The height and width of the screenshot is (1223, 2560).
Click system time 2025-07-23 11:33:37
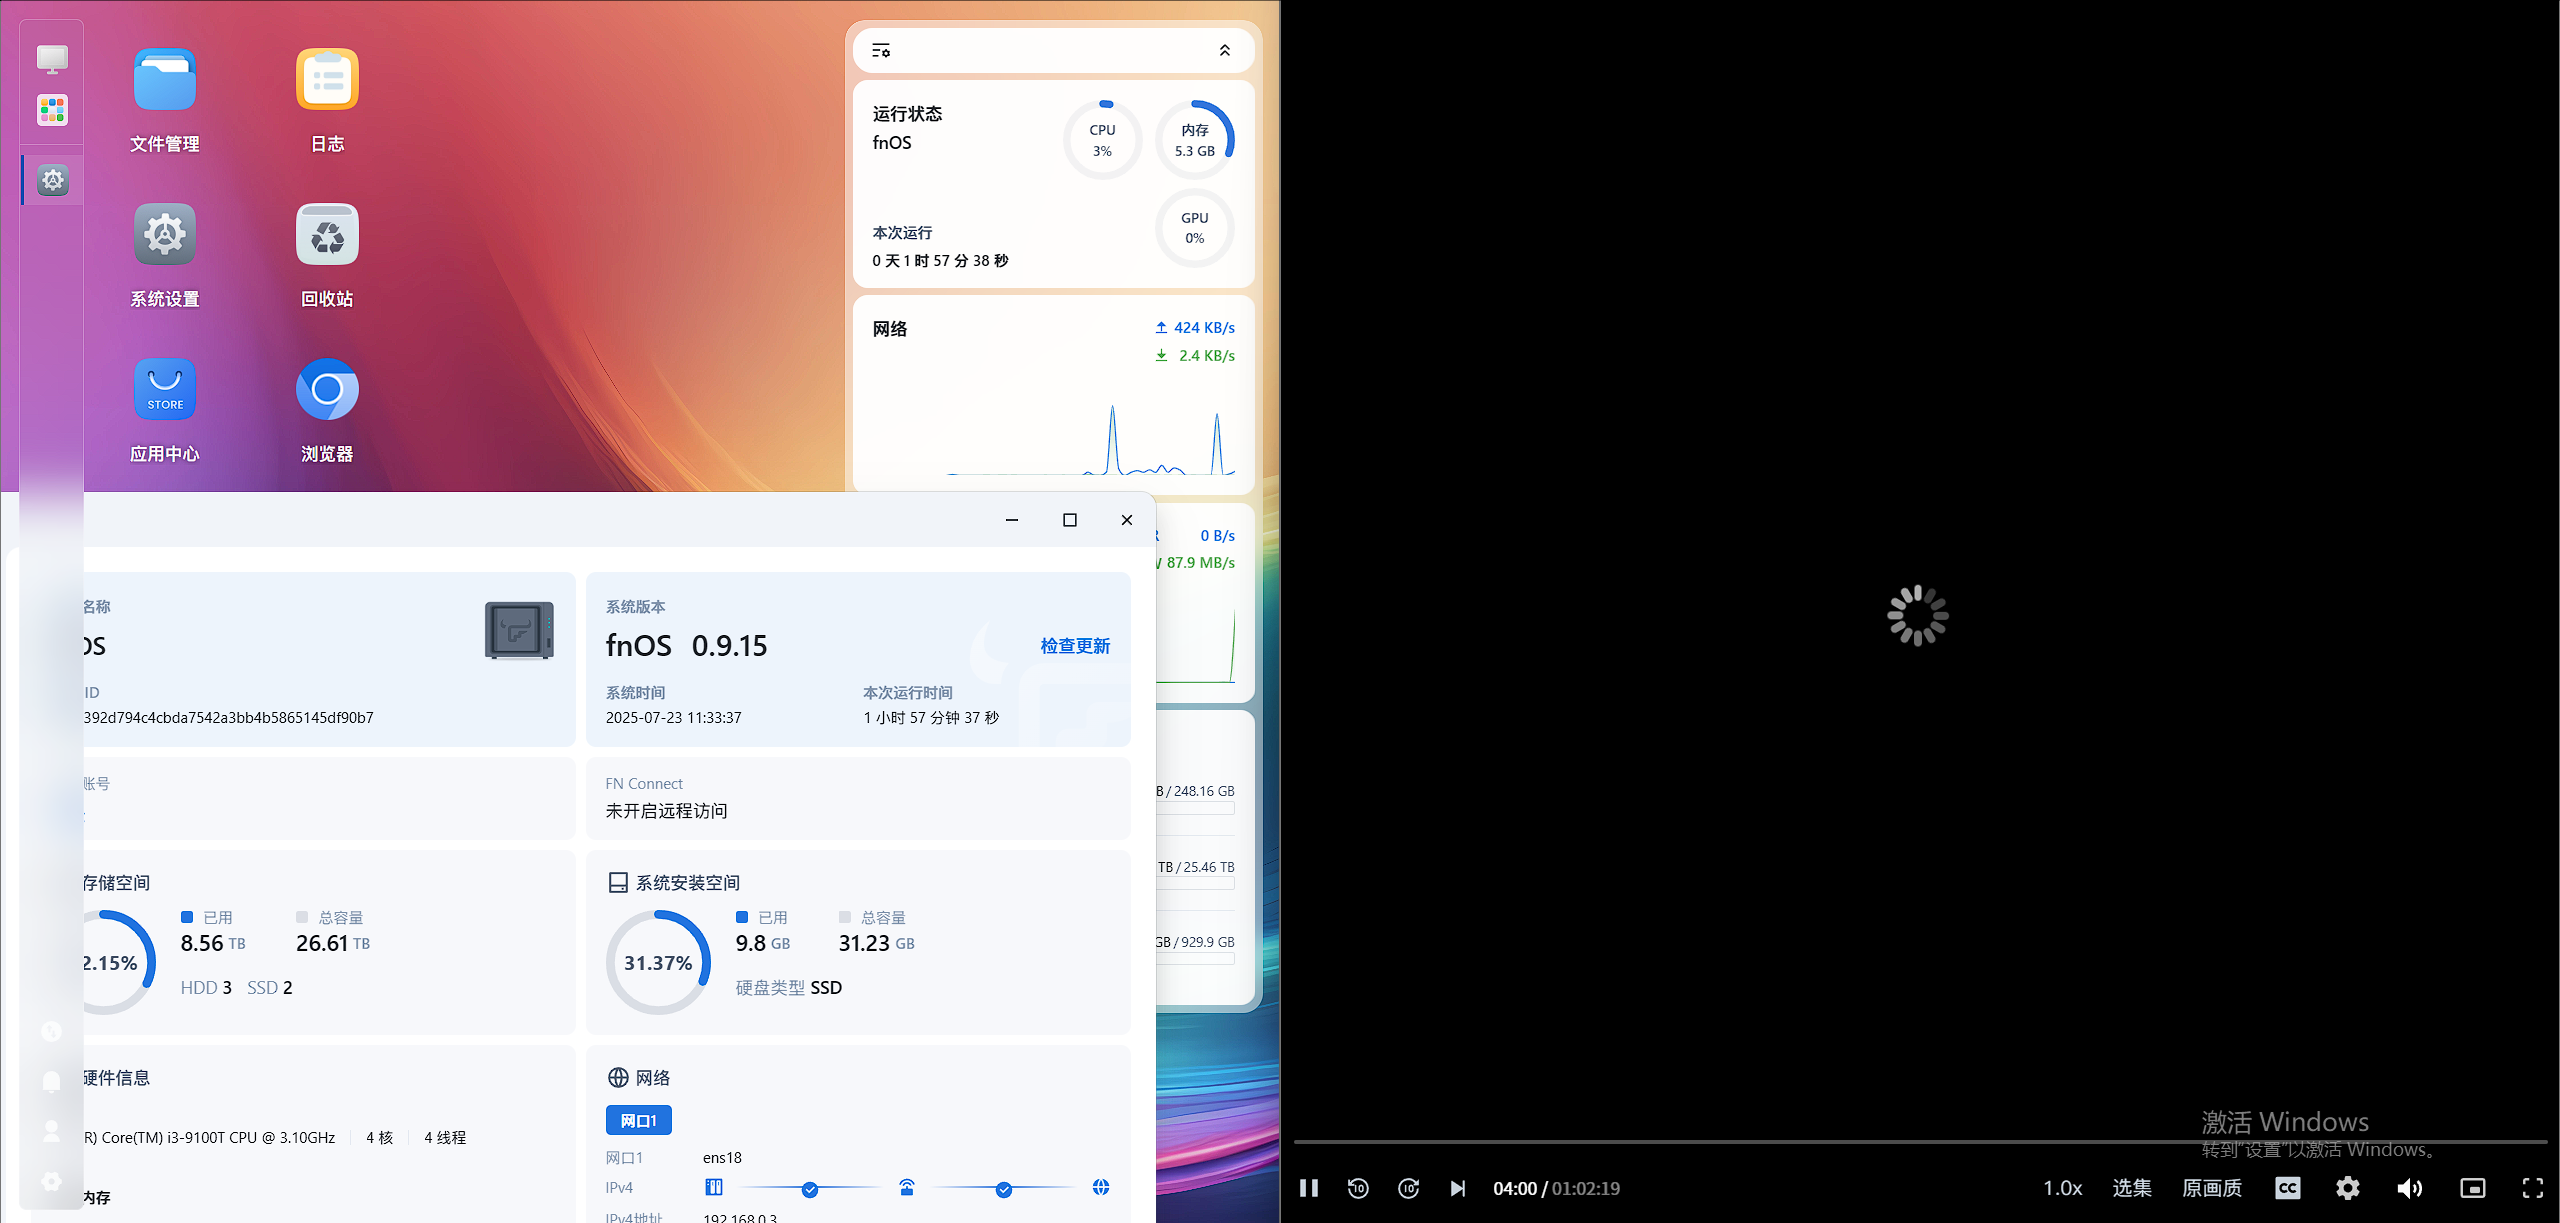click(674, 718)
